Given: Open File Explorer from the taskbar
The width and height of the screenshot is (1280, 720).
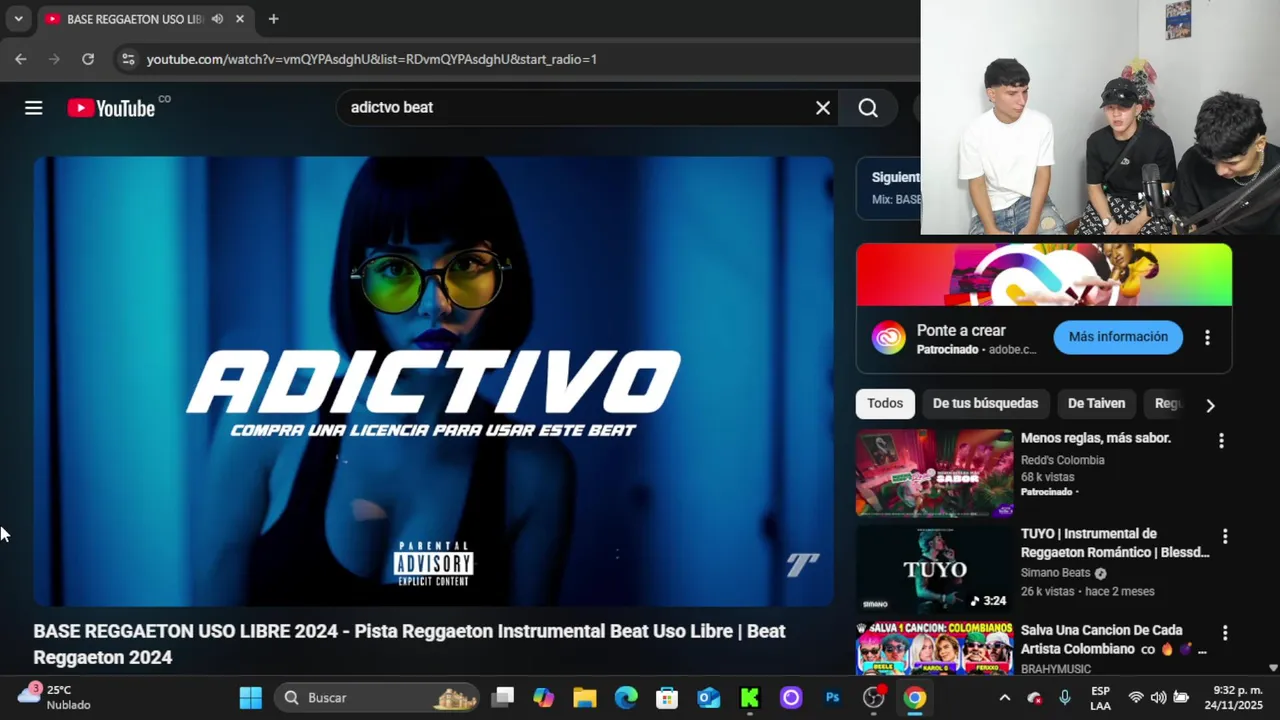Looking at the screenshot, I should coord(585,698).
